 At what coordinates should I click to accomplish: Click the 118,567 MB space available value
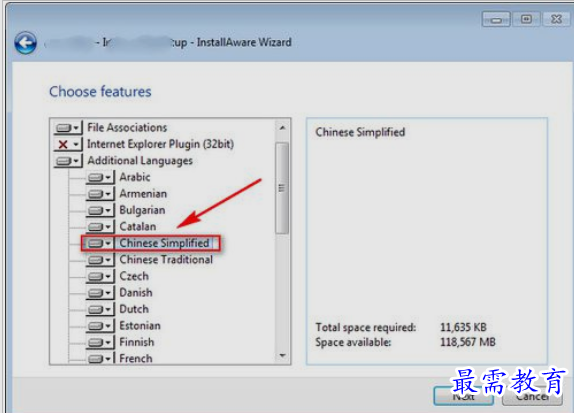467,342
